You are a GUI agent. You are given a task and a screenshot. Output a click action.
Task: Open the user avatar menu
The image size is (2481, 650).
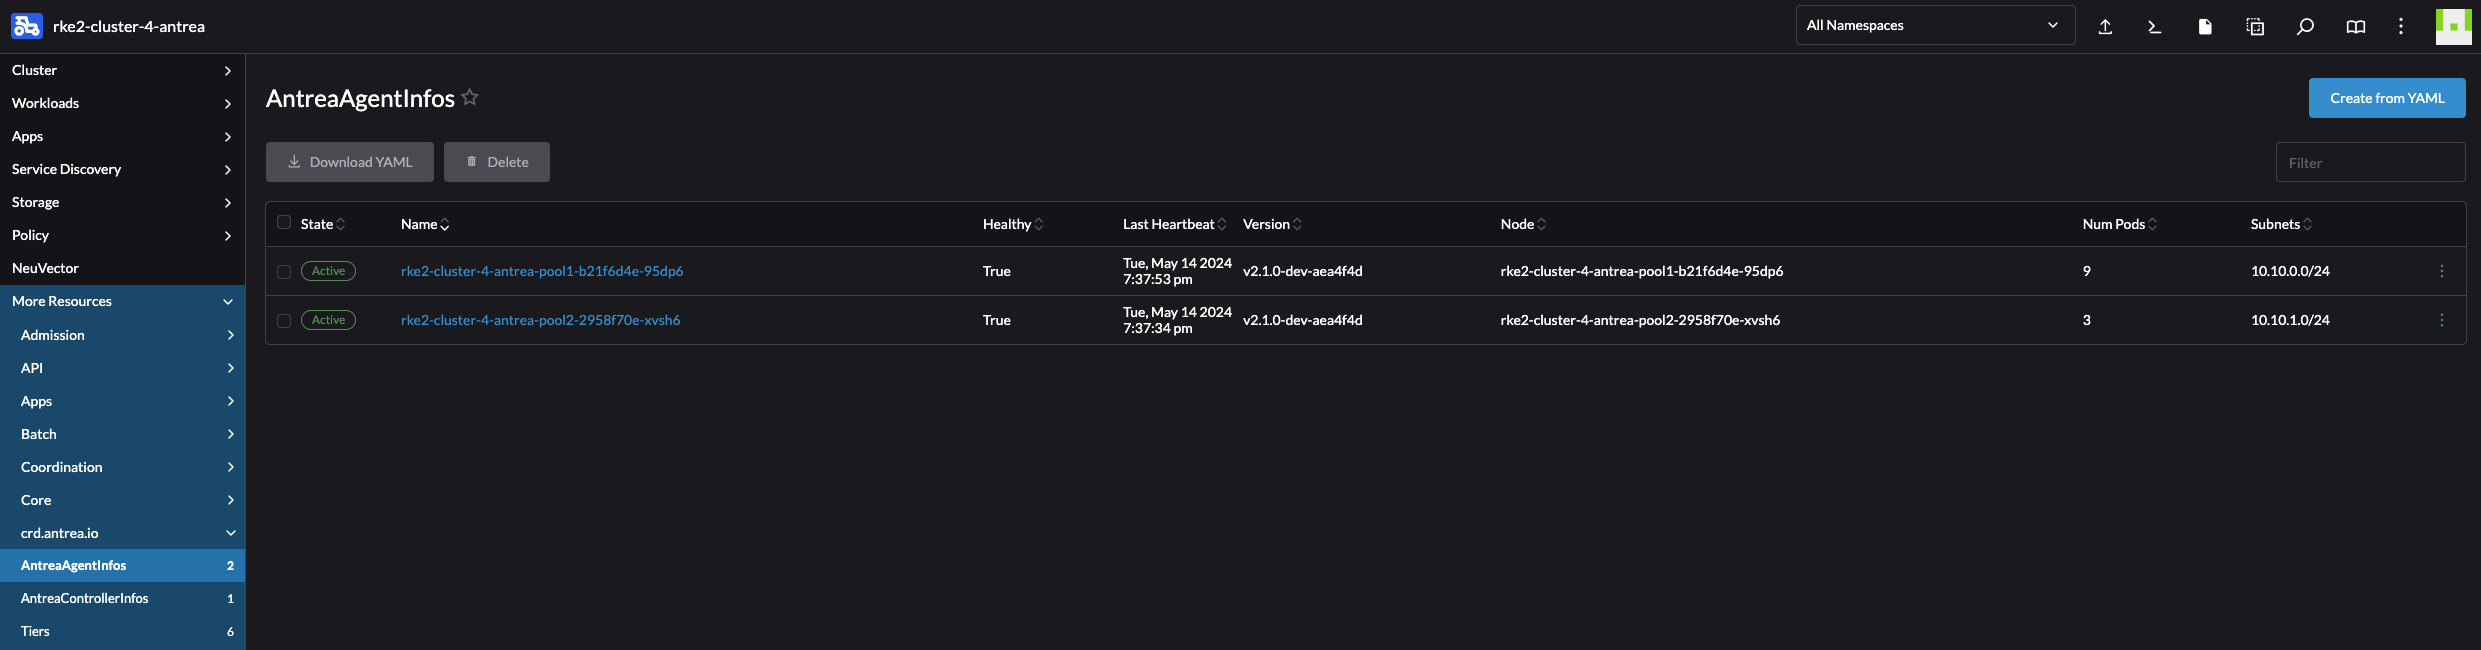(x=2453, y=27)
